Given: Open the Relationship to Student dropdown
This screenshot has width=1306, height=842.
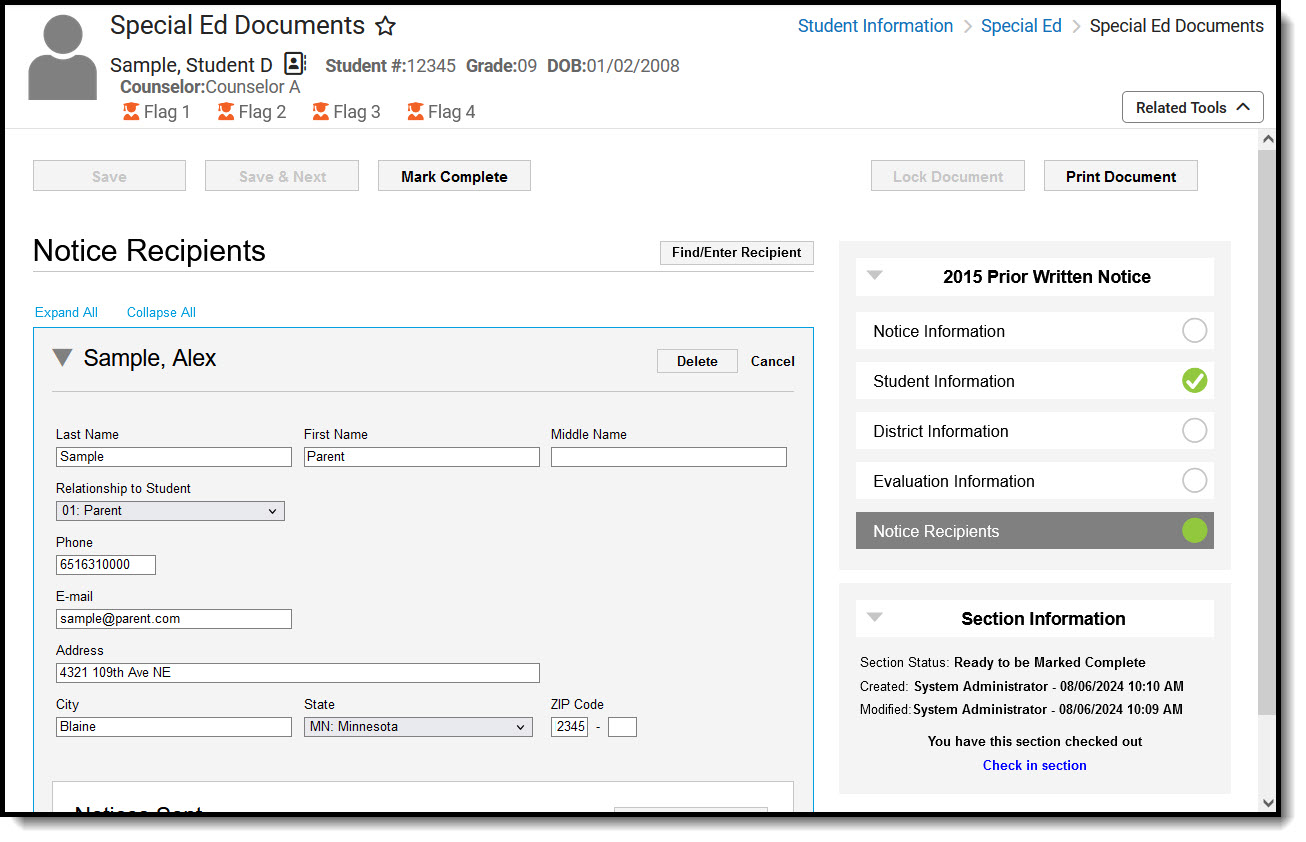Looking at the screenshot, I should (170, 511).
